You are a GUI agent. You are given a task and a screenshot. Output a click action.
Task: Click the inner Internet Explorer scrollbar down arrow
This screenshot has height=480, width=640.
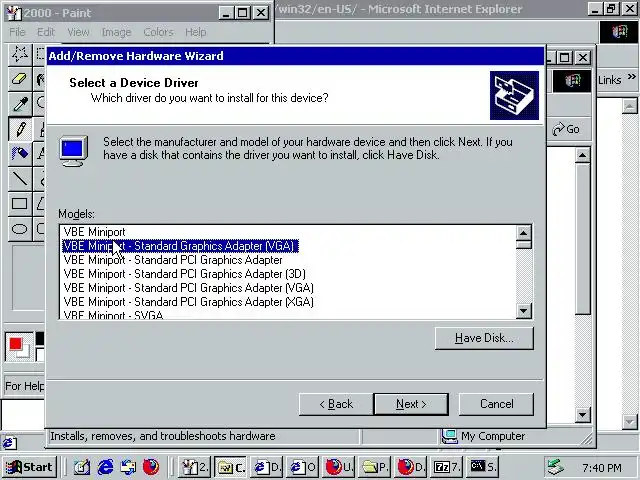(x=582, y=415)
